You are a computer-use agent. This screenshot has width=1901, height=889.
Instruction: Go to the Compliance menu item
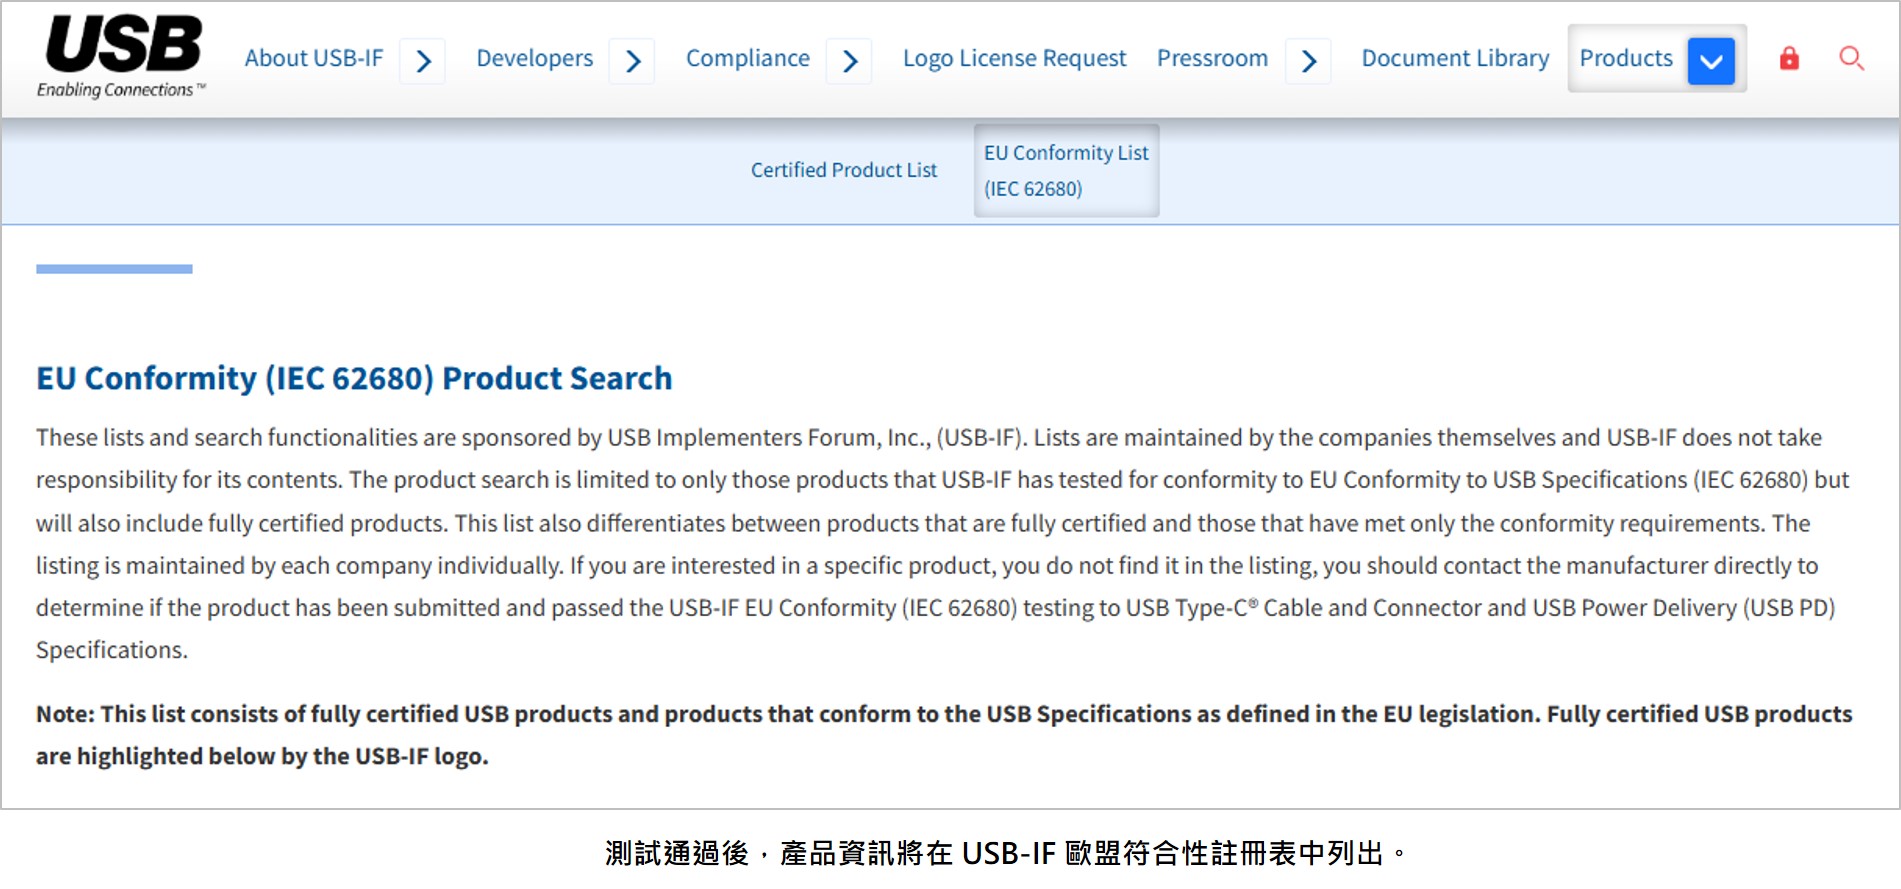pos(748,58)
